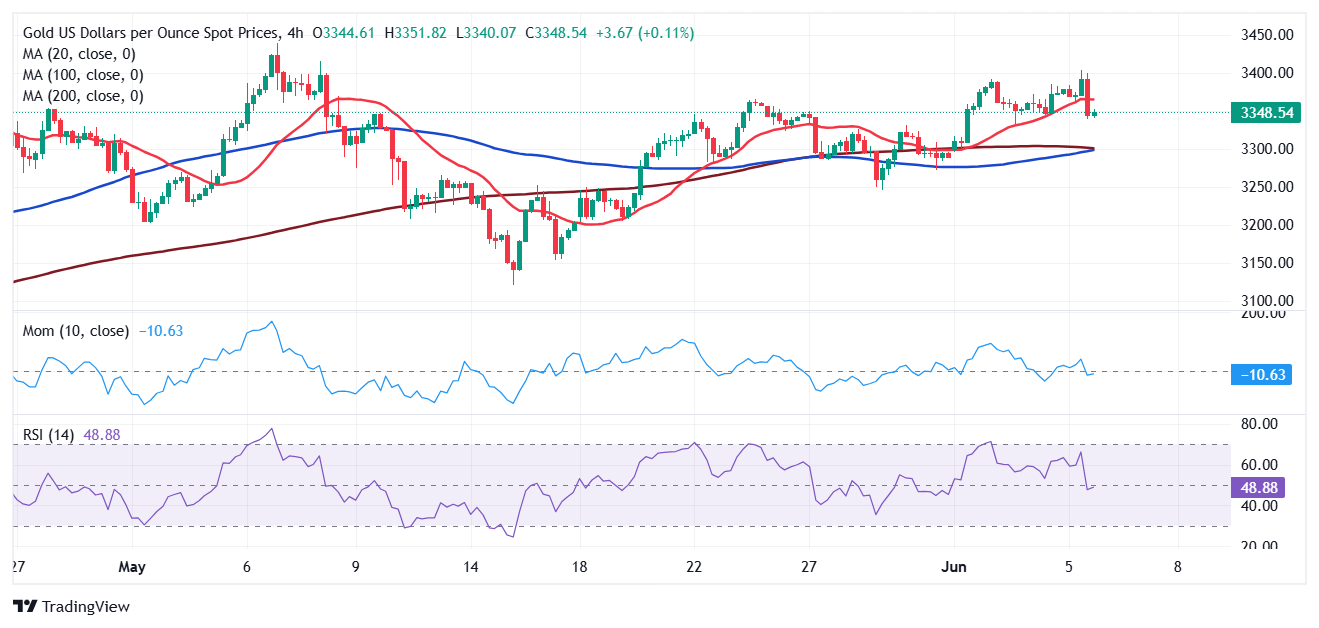Click the TradingView logo icon
This screenshot has width=1319, height=628.
[24, 606]
